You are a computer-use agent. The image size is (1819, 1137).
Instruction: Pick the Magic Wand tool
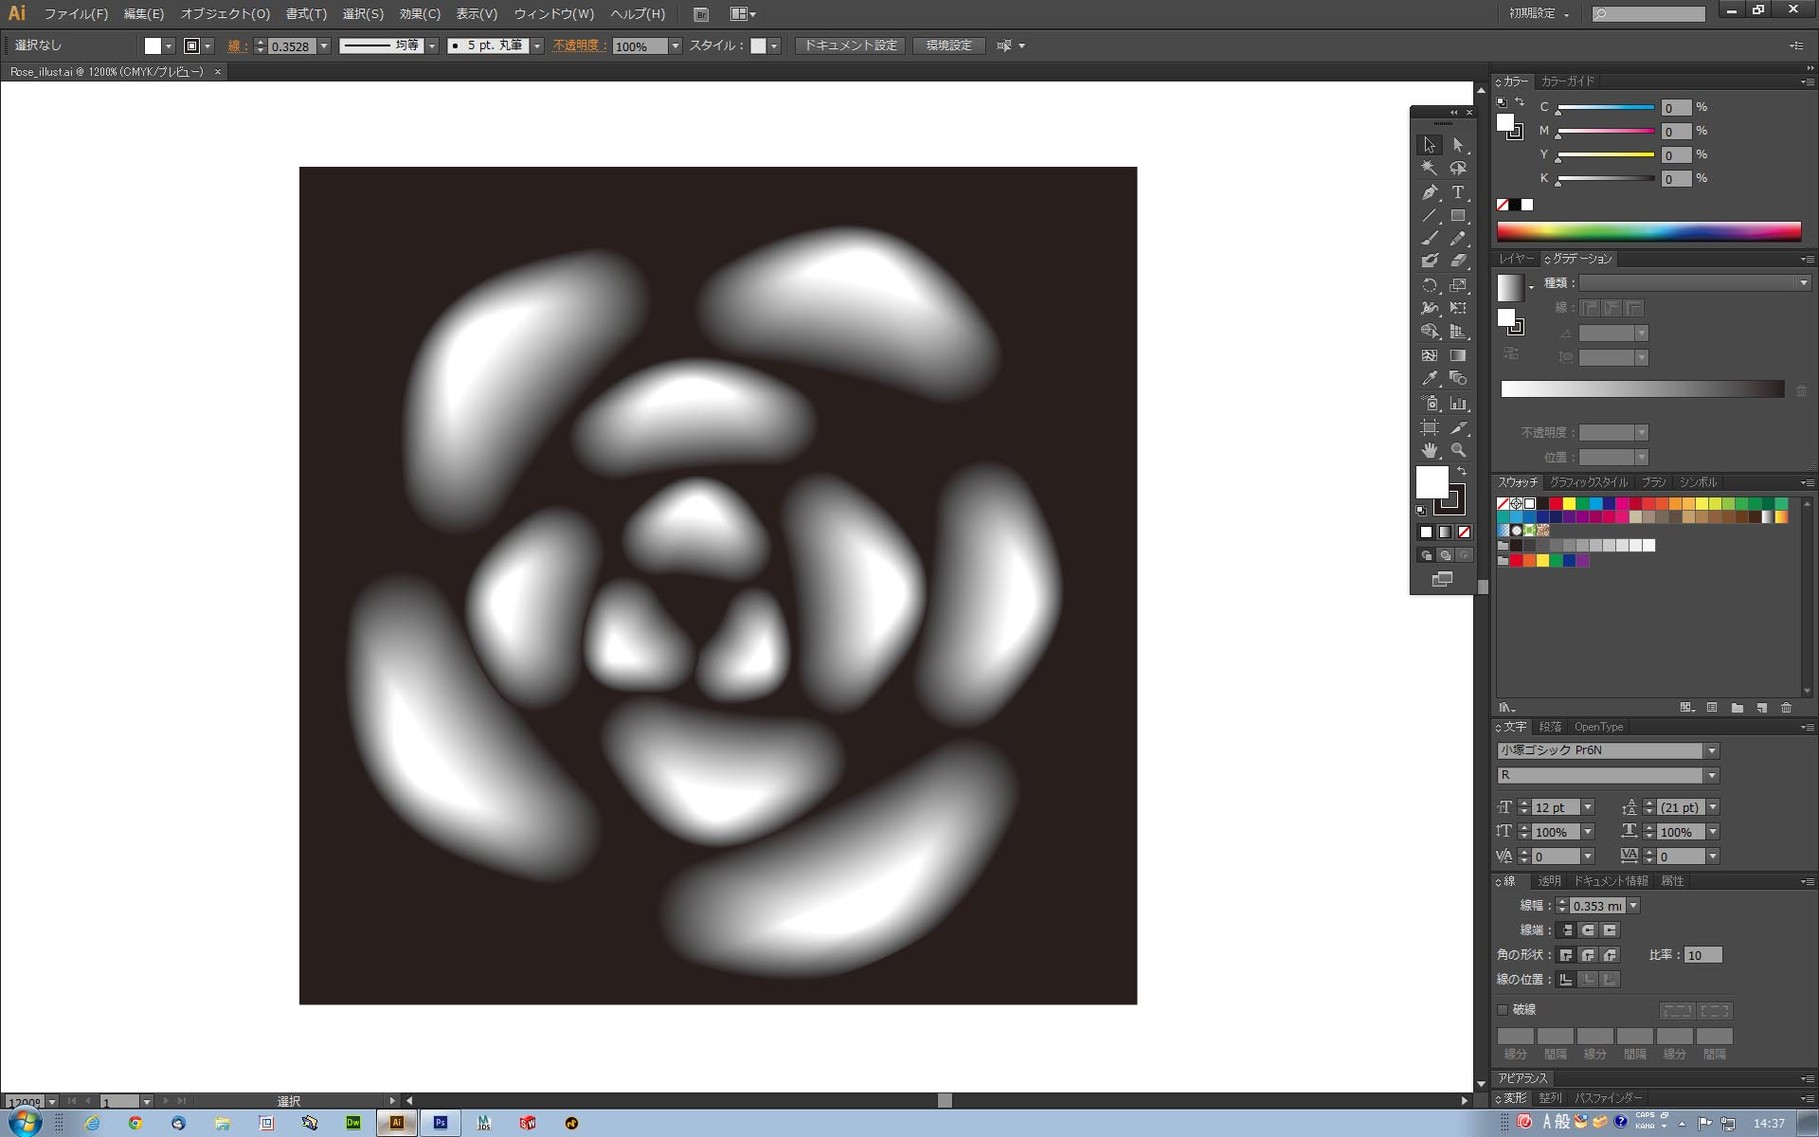1429,168
